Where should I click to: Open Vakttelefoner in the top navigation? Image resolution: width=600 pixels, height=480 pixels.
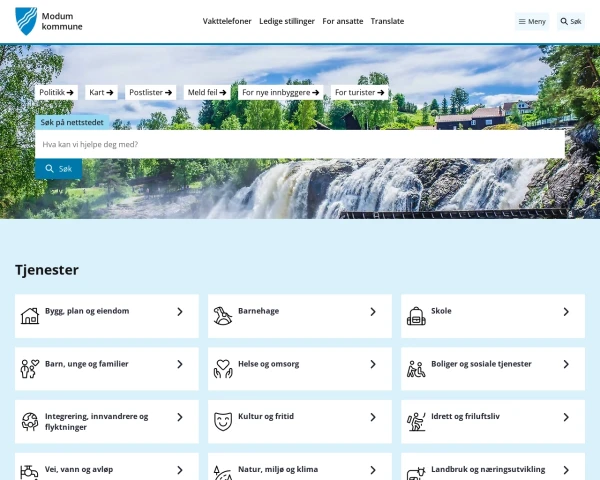227,21
